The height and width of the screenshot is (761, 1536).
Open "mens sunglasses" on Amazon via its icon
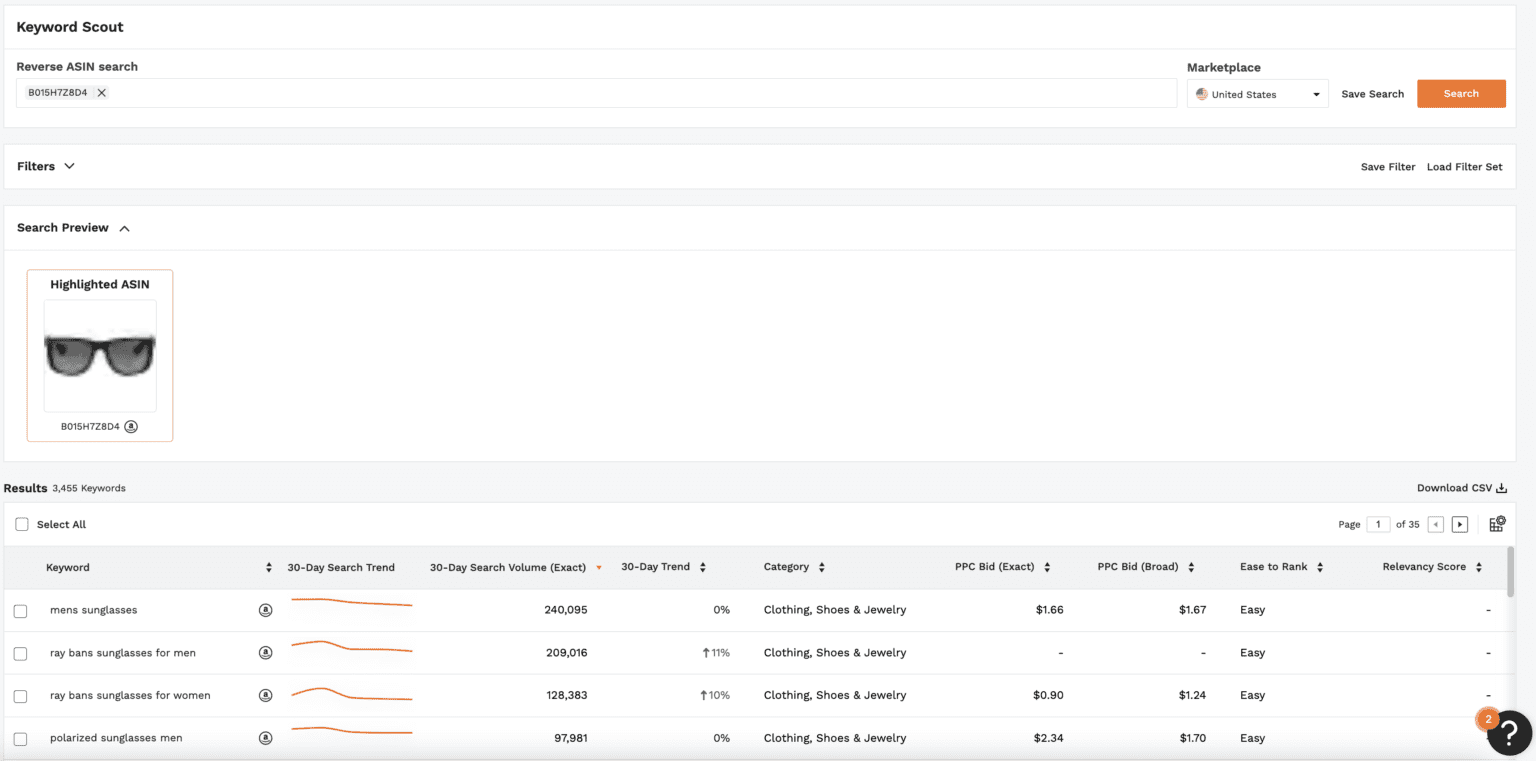pos(265,609)
